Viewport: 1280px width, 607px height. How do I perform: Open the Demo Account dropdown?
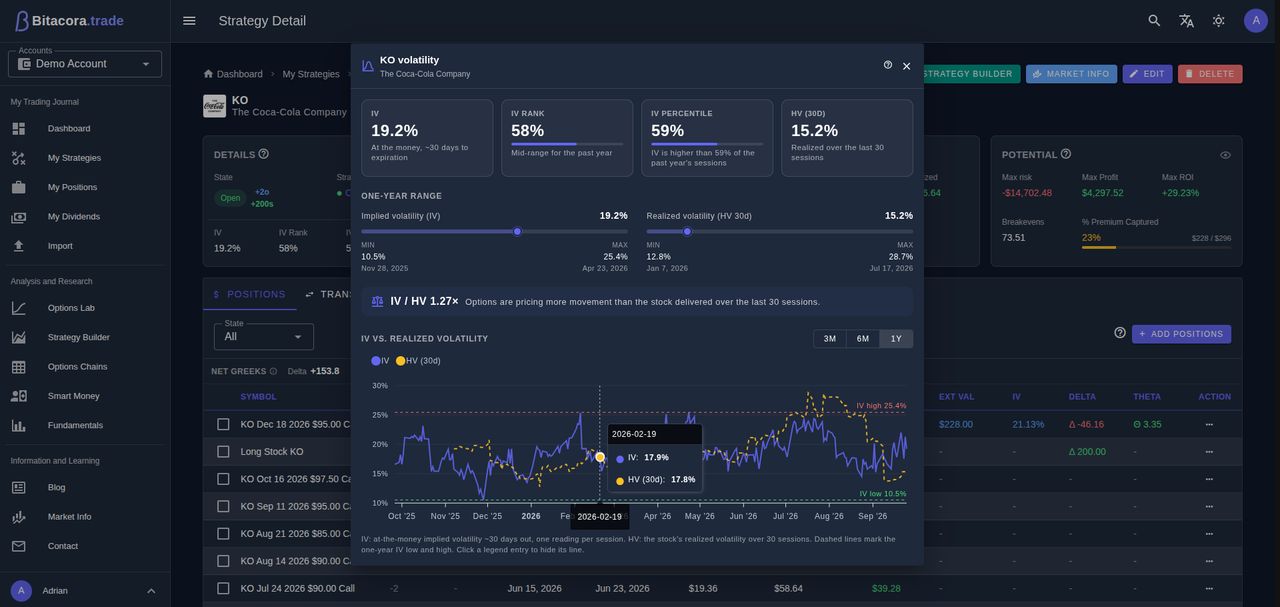click(x=85, y=64)
